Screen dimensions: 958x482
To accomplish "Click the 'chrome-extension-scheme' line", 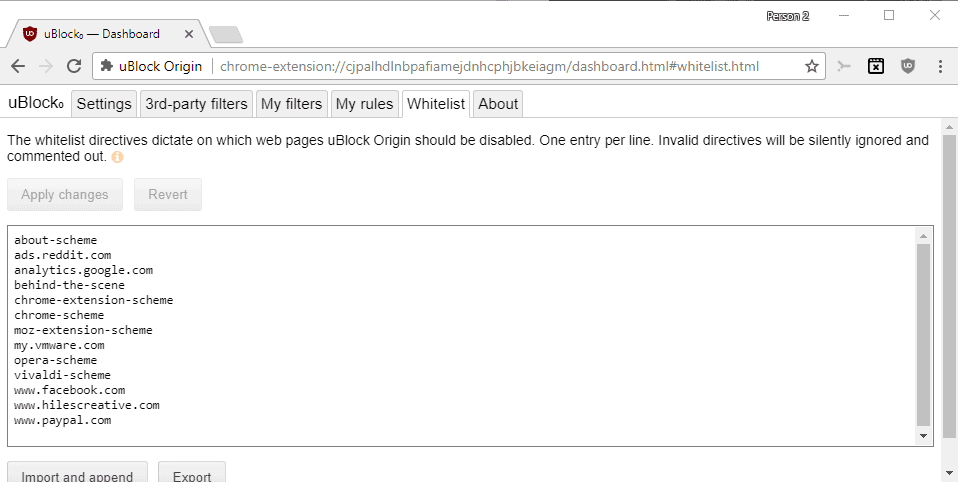I will 93,300.
